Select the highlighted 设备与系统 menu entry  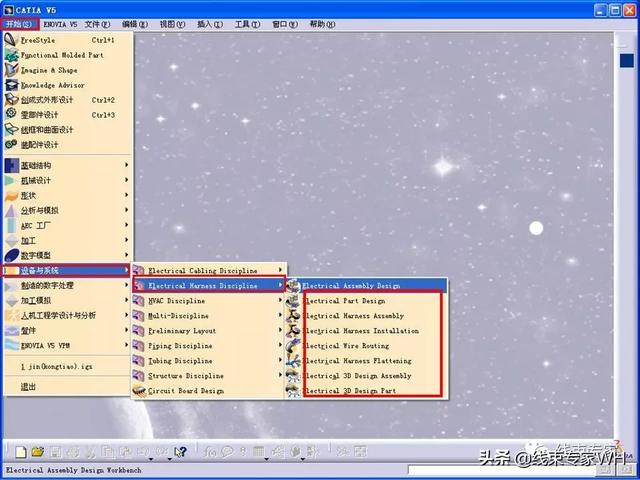[x=66, y=270]
